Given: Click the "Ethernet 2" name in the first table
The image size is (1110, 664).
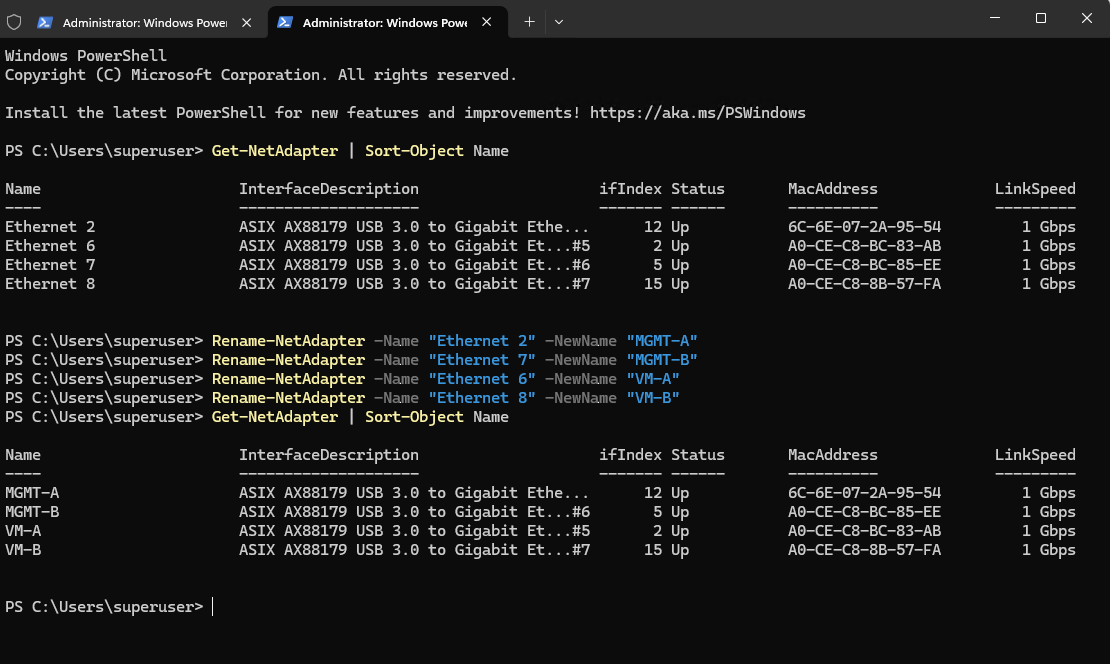Looking at the screenshot, I should pyautogui.click(x=50, y=227).
